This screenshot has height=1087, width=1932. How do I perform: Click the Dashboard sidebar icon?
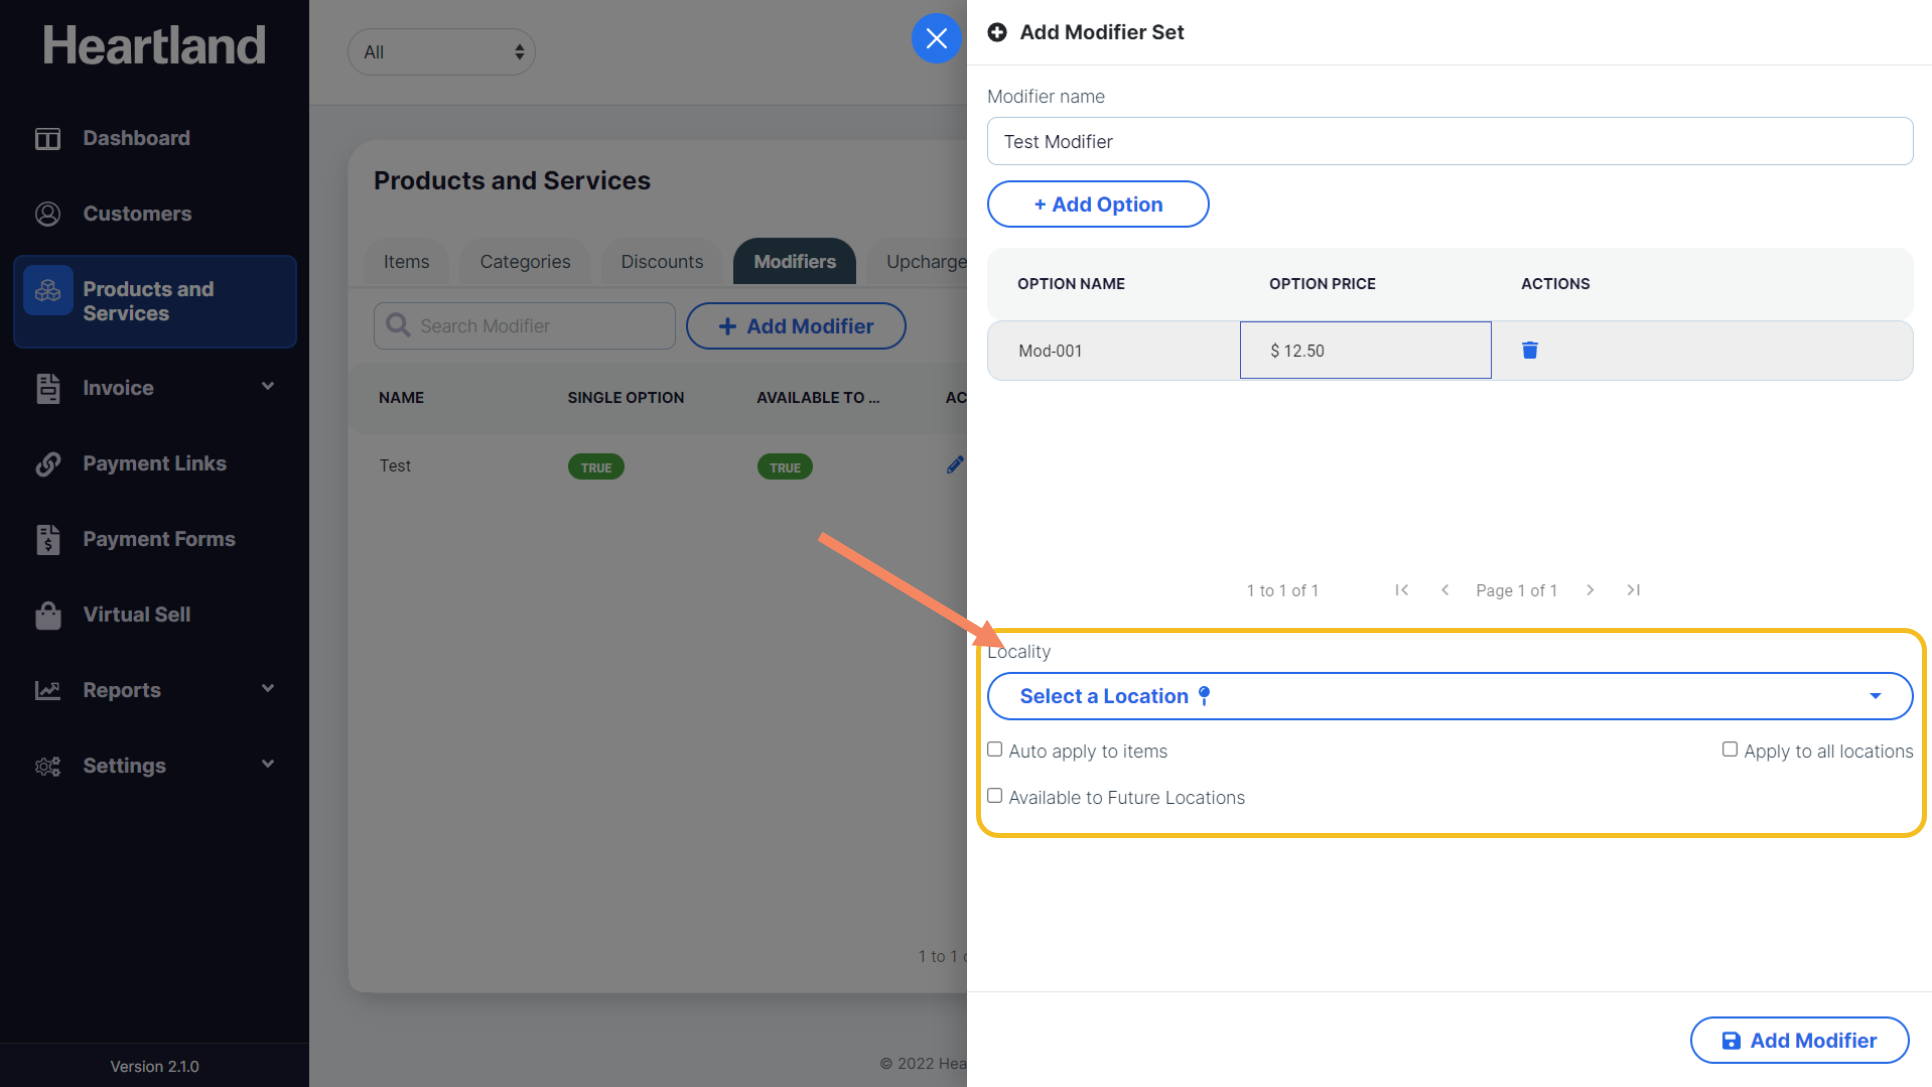tap(48, 138)
